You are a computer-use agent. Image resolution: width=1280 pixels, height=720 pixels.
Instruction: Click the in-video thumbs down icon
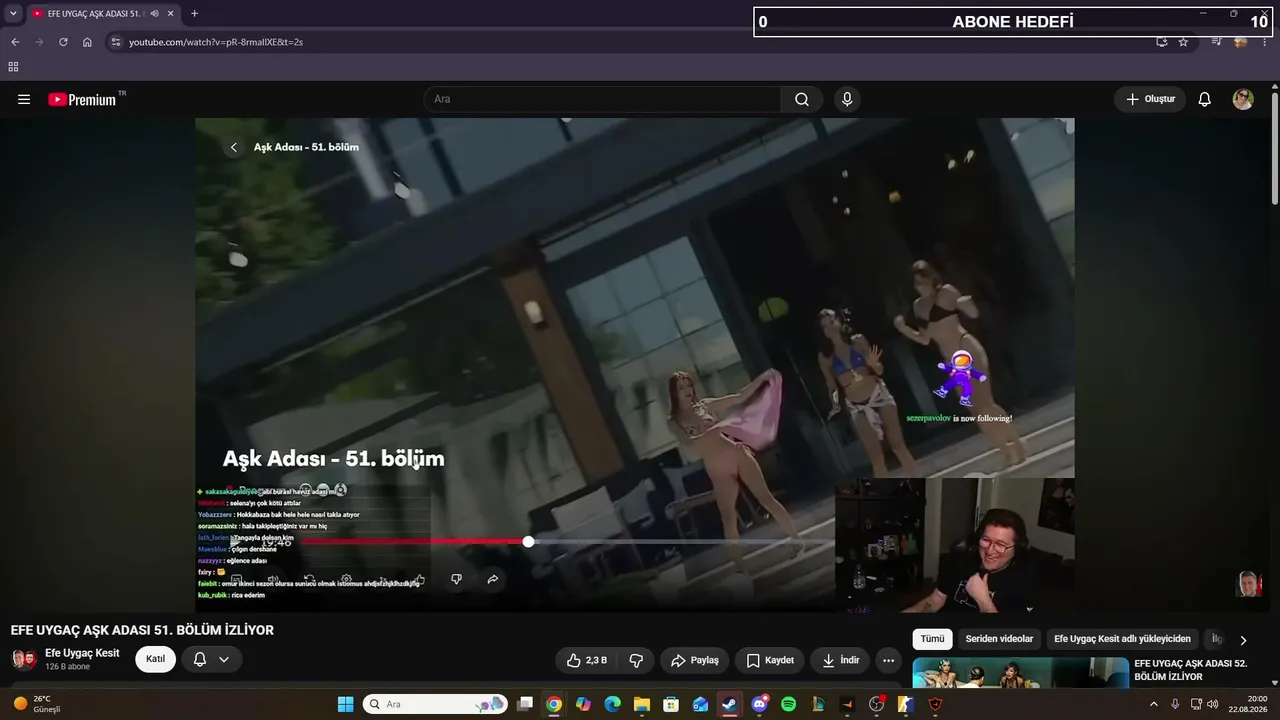(x=456, y=579)
